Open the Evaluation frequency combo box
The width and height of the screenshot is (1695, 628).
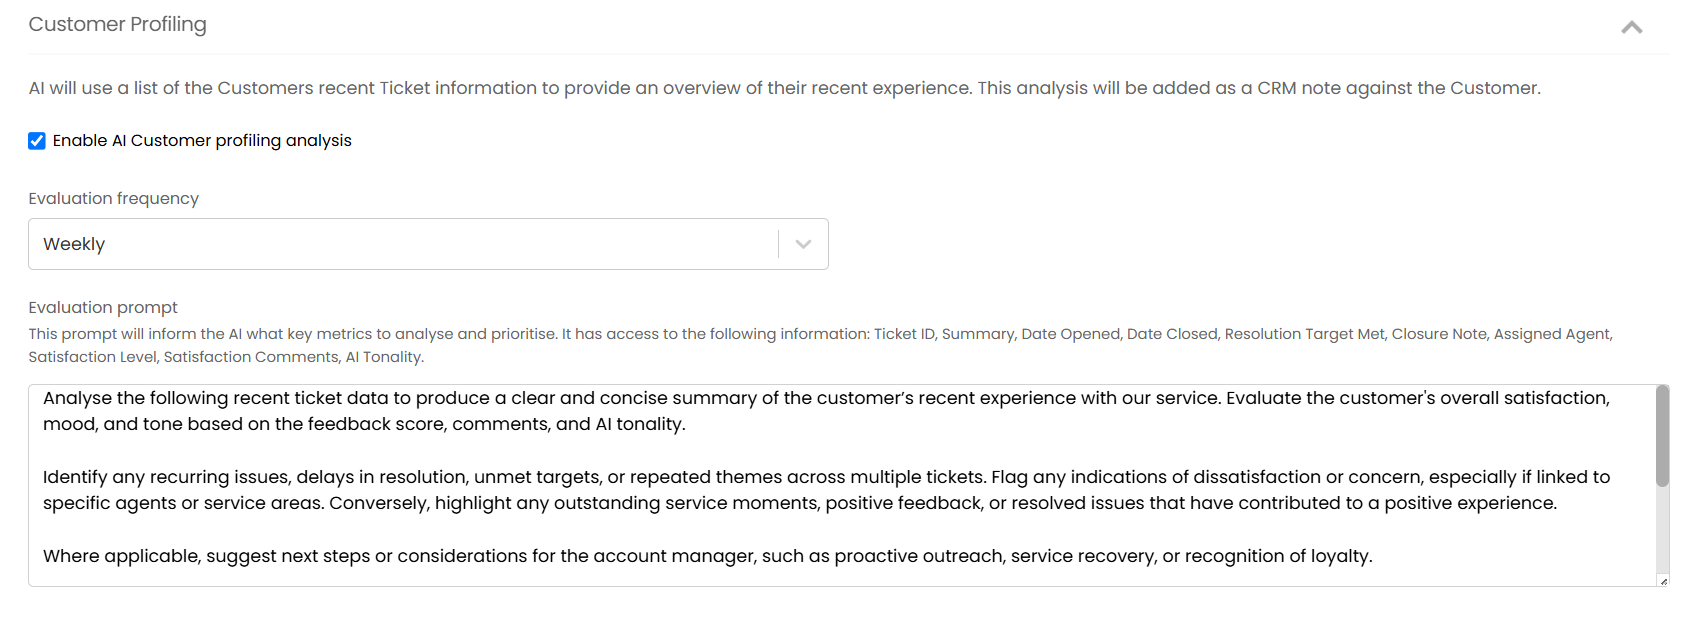400,244
